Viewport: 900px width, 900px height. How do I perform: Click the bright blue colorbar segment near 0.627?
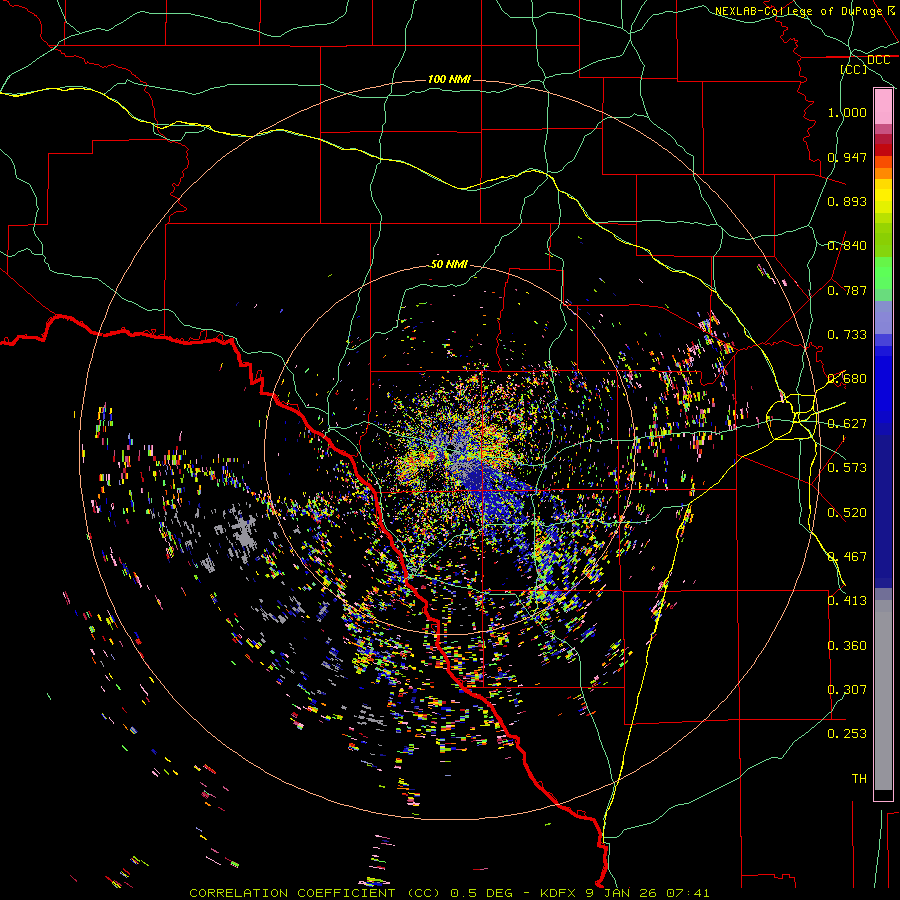pyautogui.click(x=883, y=390)
